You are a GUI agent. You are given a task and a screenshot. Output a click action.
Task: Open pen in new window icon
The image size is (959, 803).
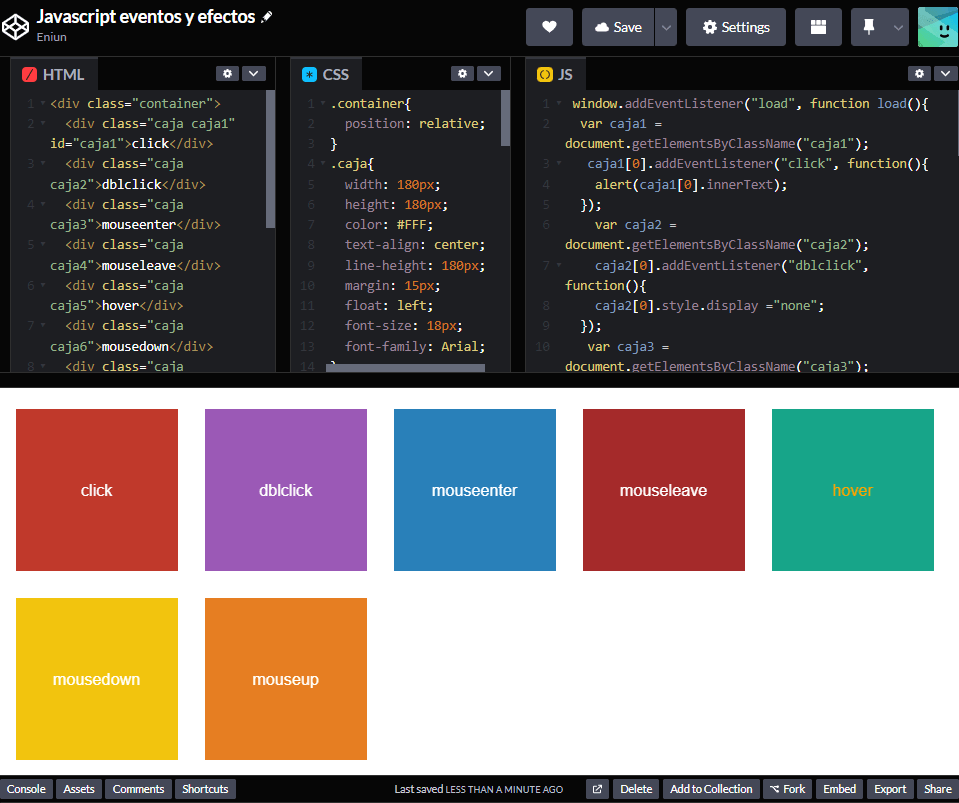tap(598, 789)
